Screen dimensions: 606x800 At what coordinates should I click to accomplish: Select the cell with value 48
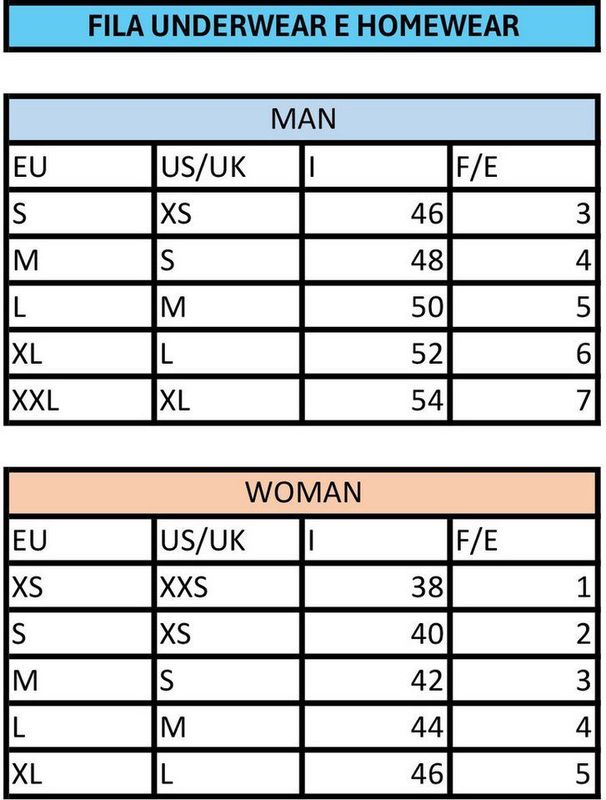pyautogui.click(x=375, y=260)
